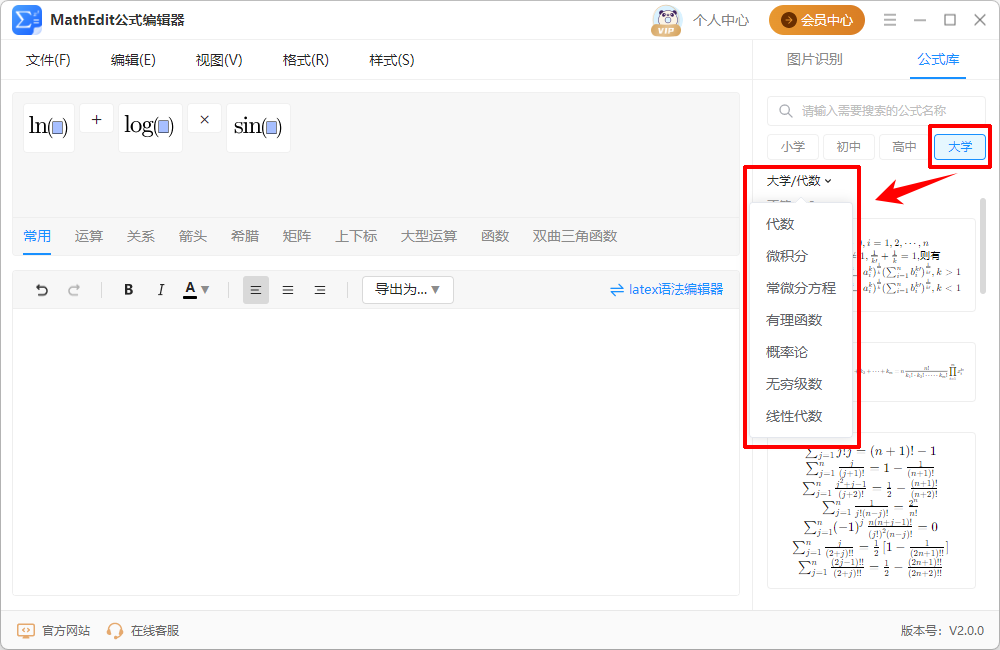The height and width of the screenshot is (650, 1000).
Task: Click the formula library scrollbar
Action: 983,246
